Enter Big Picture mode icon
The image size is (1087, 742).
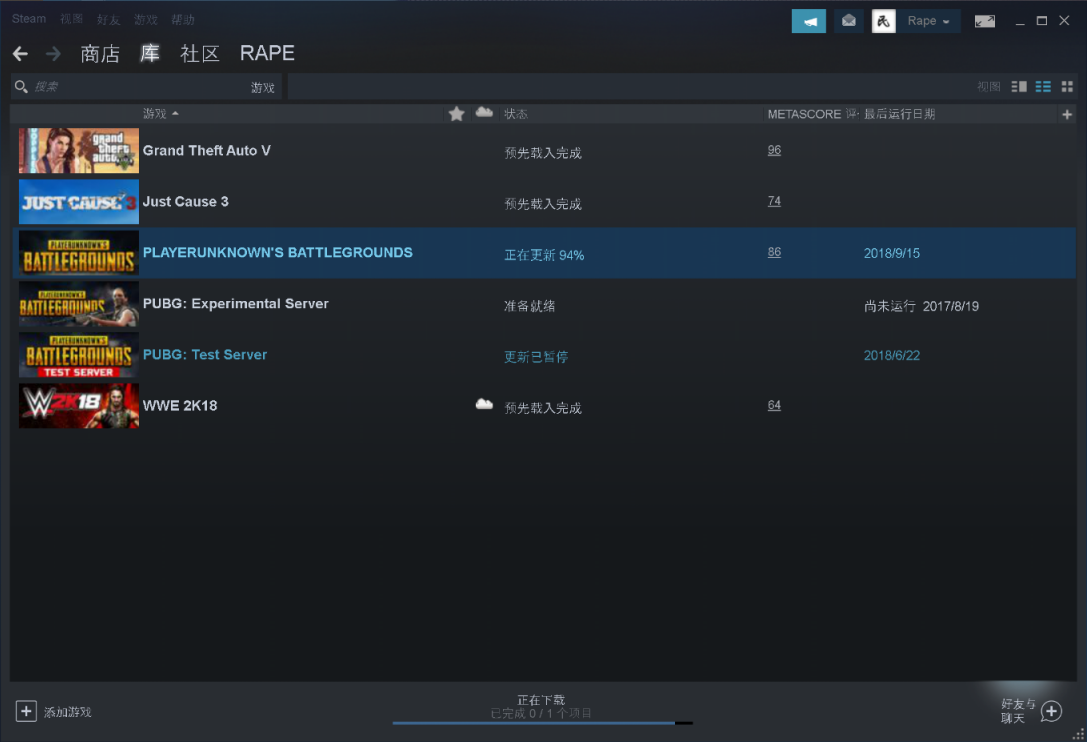984,21
